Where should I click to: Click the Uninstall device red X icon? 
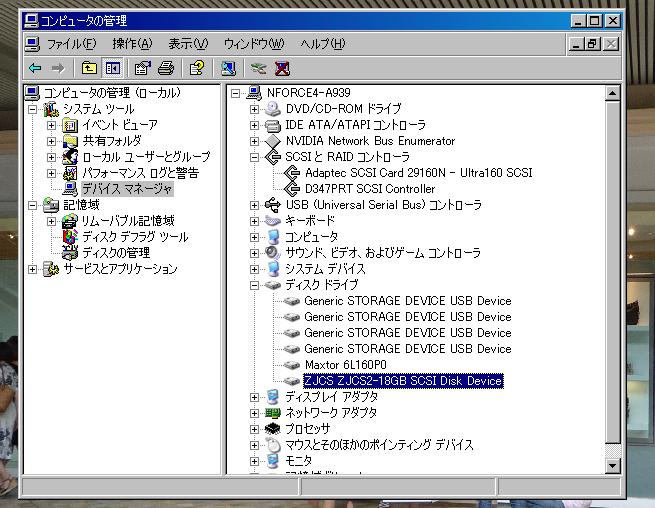pos(282,68)
